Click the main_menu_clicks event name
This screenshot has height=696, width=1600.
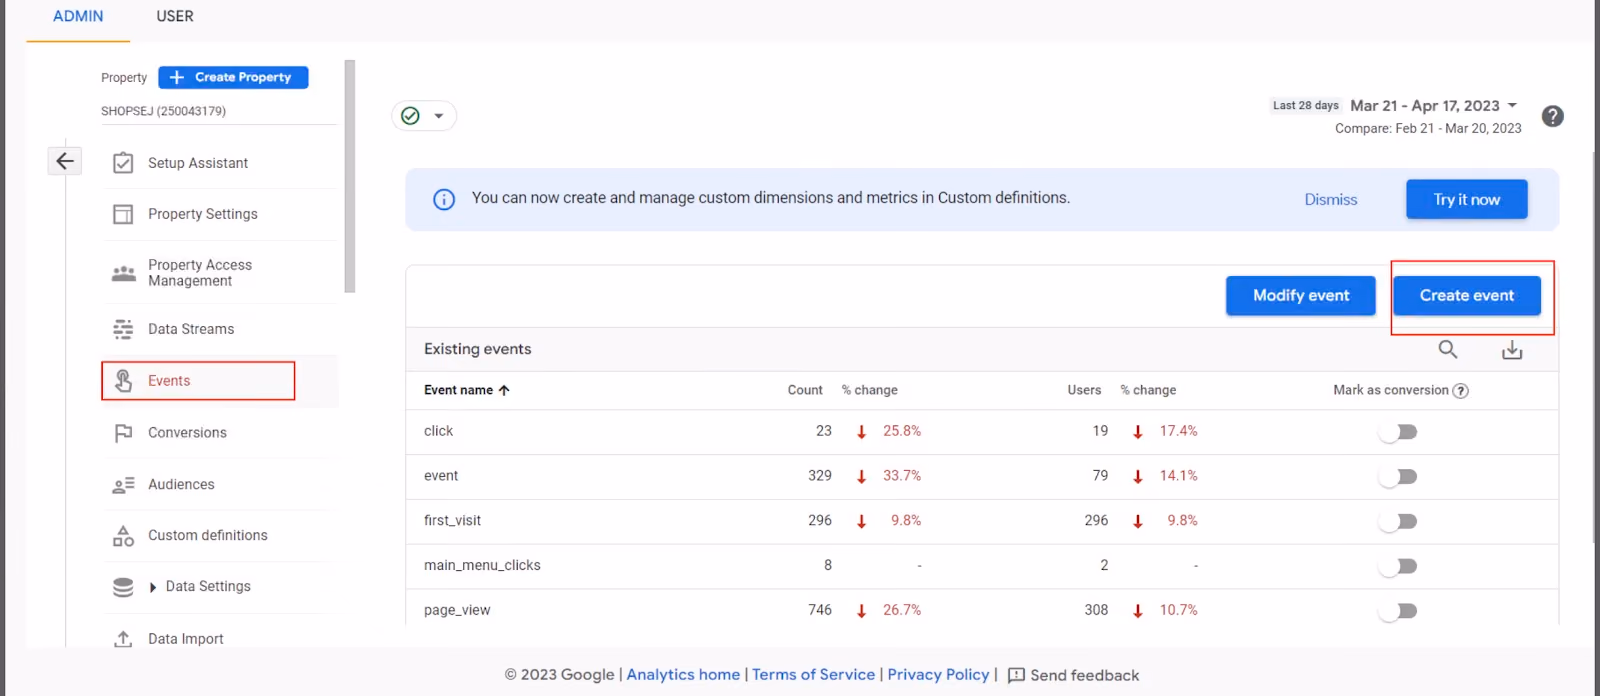(482, 566)
